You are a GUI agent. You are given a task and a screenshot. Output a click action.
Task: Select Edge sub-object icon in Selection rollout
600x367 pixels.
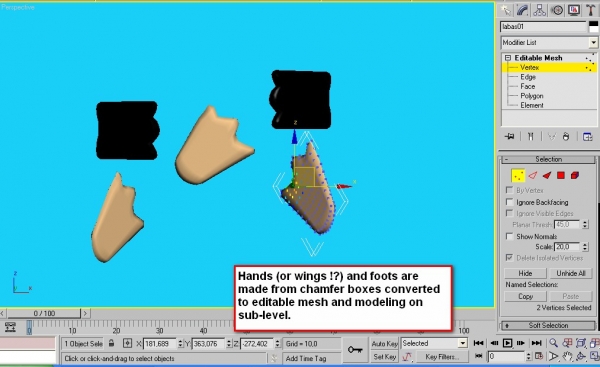(533, 176)
